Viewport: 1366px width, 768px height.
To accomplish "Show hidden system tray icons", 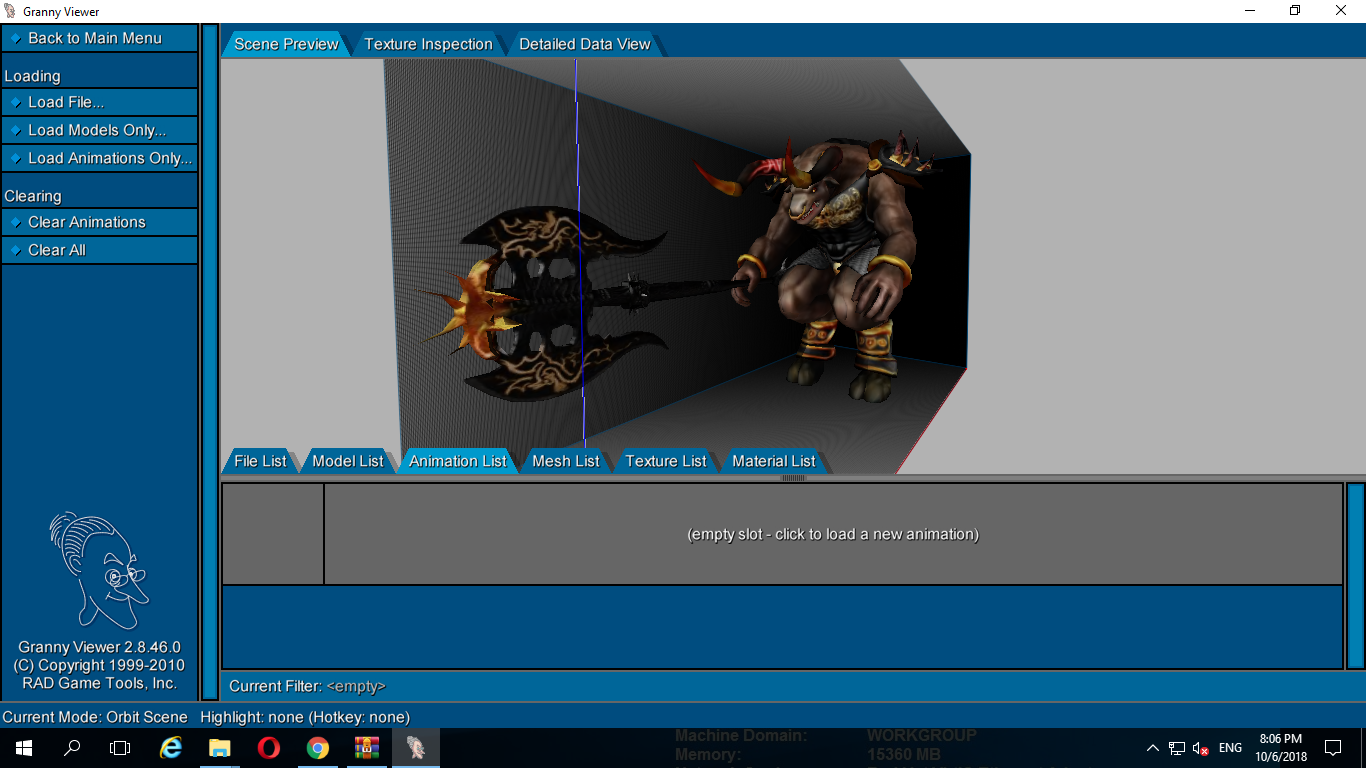I will point(1152,747).
